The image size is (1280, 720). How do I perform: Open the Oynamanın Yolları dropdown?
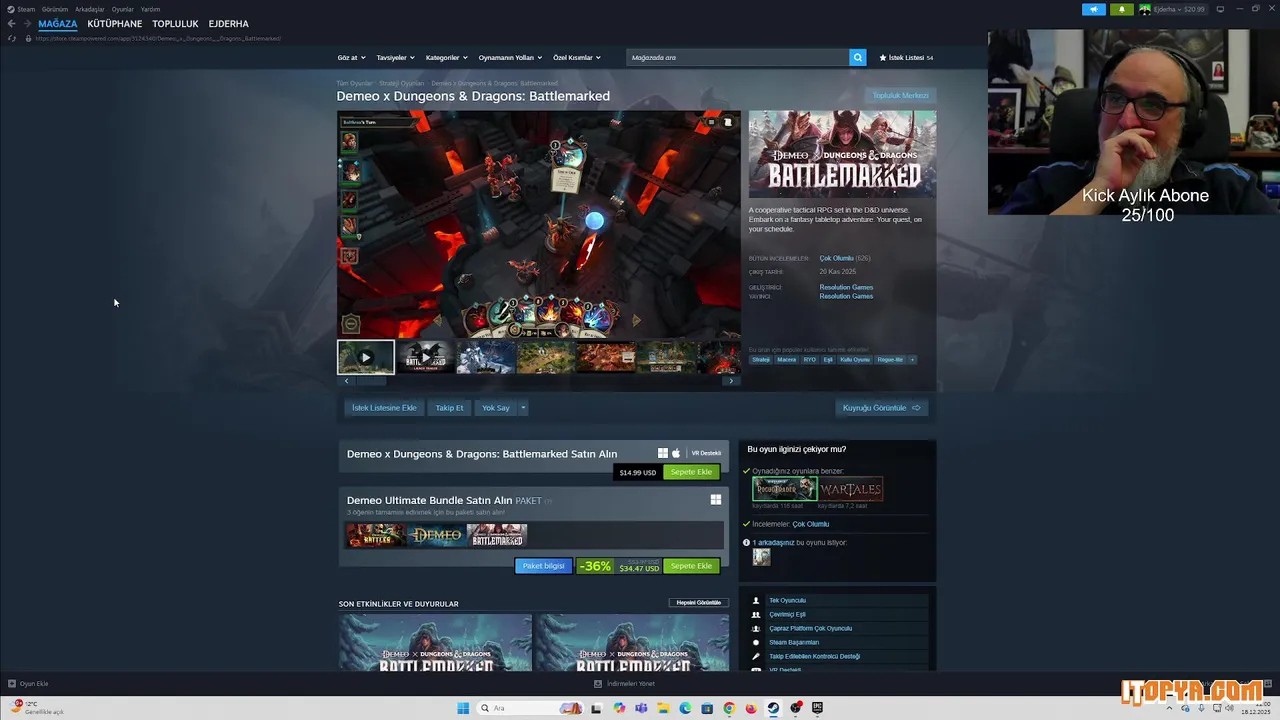click(510, 58)
